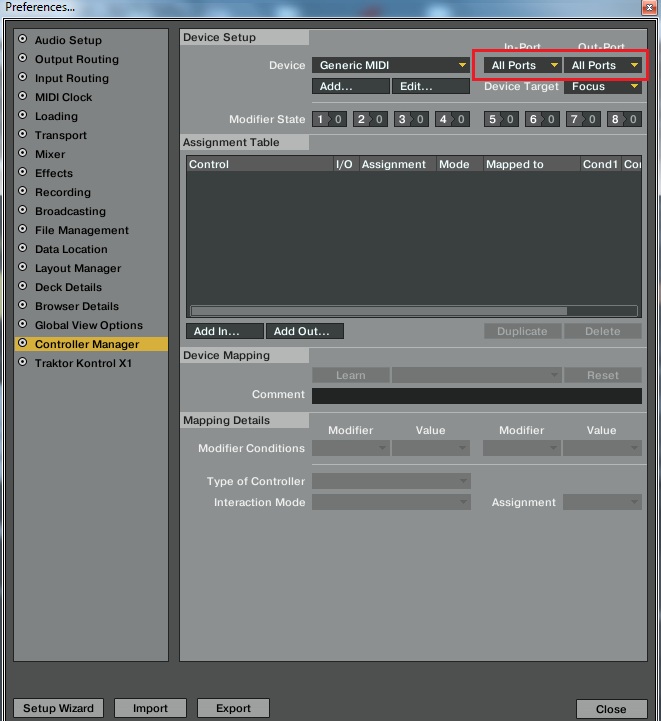This screenshot has height=721, width=661.
Task: Click the Cond1 column header
Action: [600, 164]
